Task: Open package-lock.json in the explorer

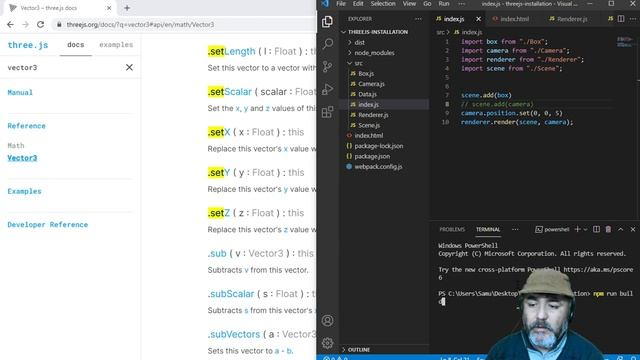Action: (x=378, y=146)
